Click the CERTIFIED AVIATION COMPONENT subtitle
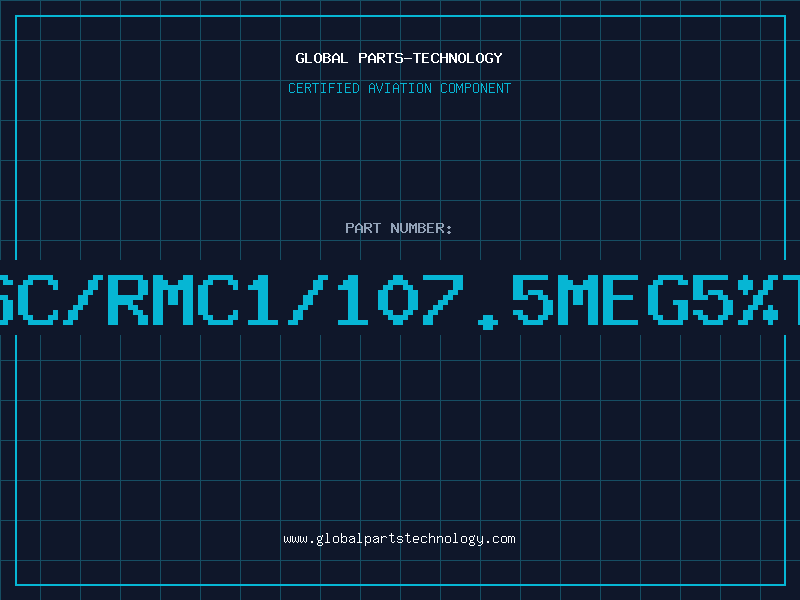Image resolution: width=800 pixels, height=600 pixels. click(x=399, y=88)
